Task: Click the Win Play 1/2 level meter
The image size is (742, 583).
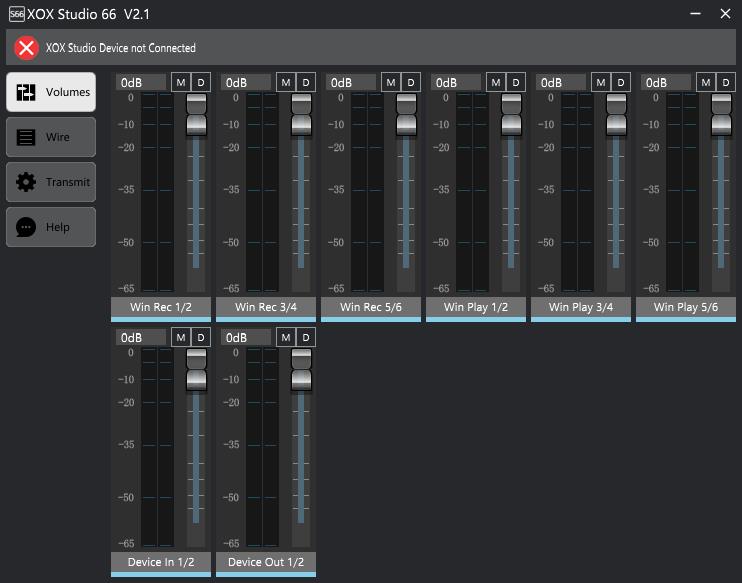Action: [473, 192]
